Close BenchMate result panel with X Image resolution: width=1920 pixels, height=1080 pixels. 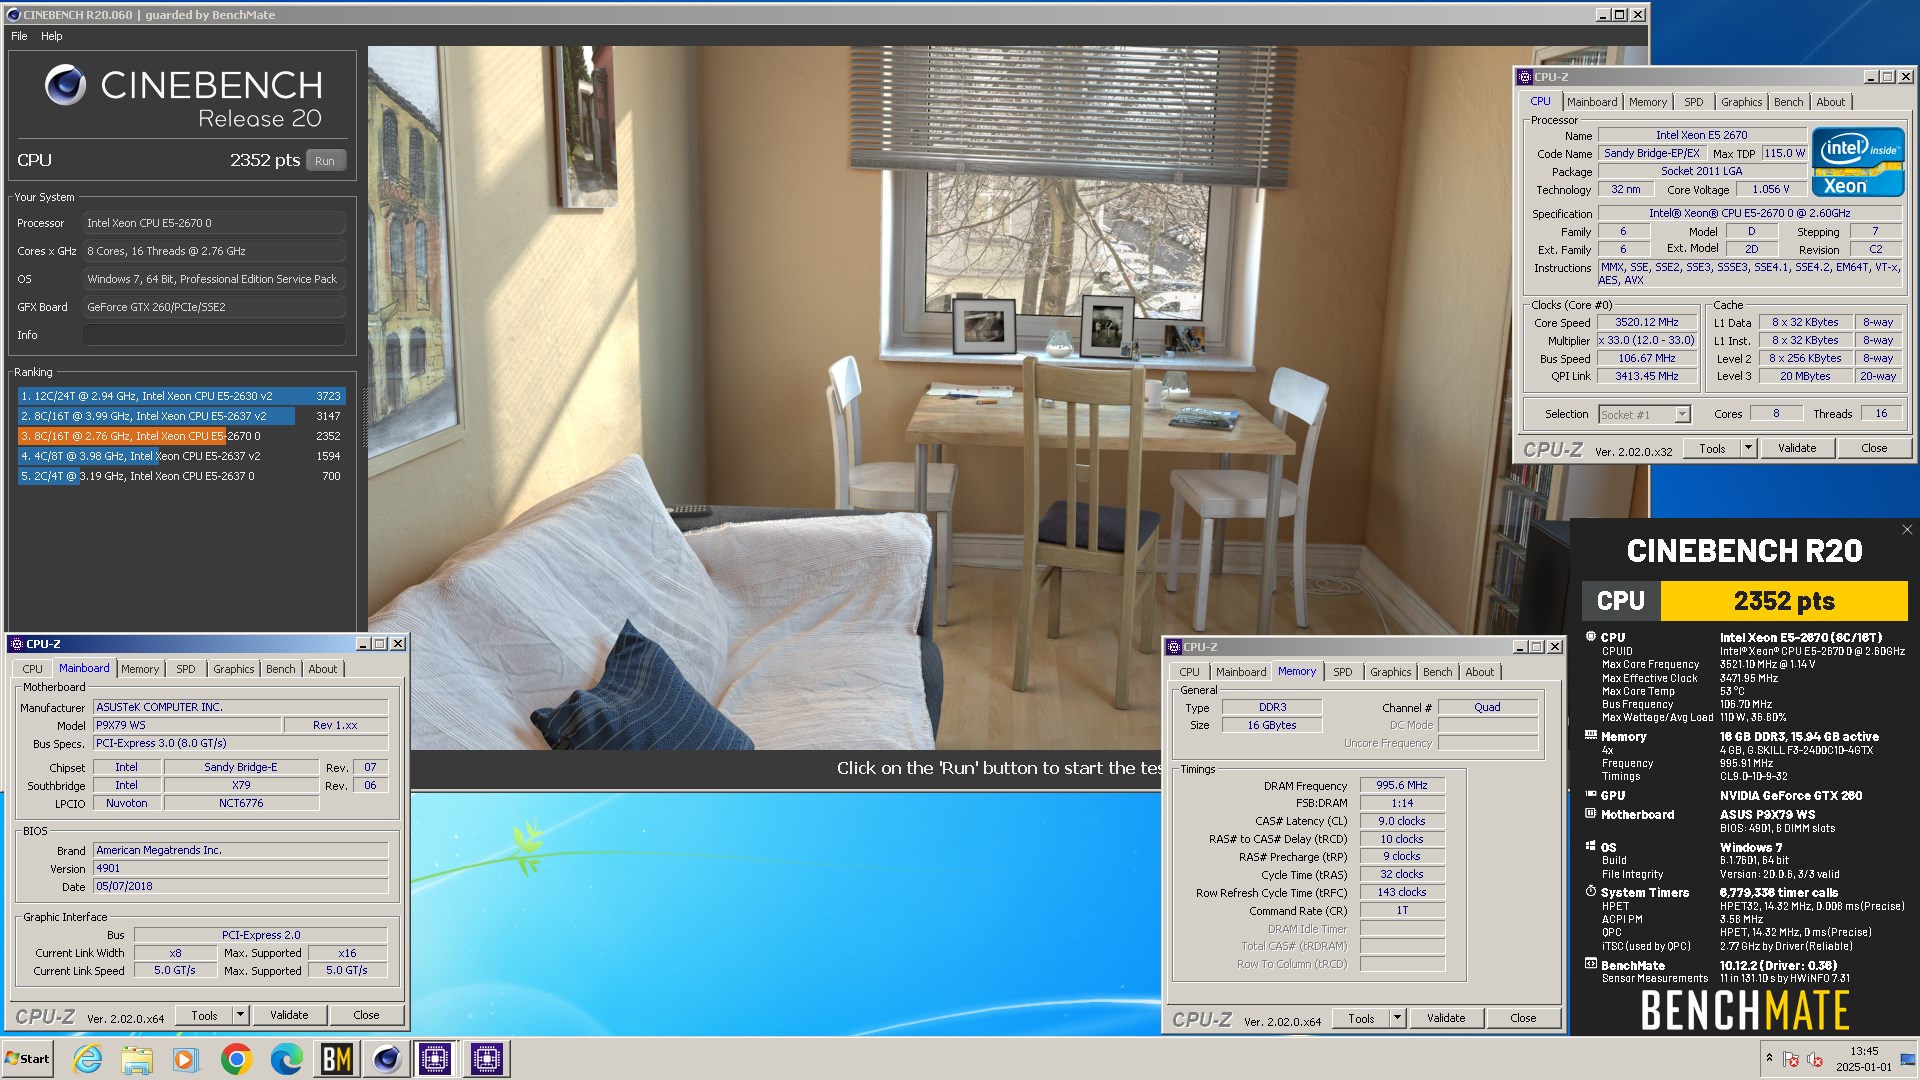click(1906, 530)
